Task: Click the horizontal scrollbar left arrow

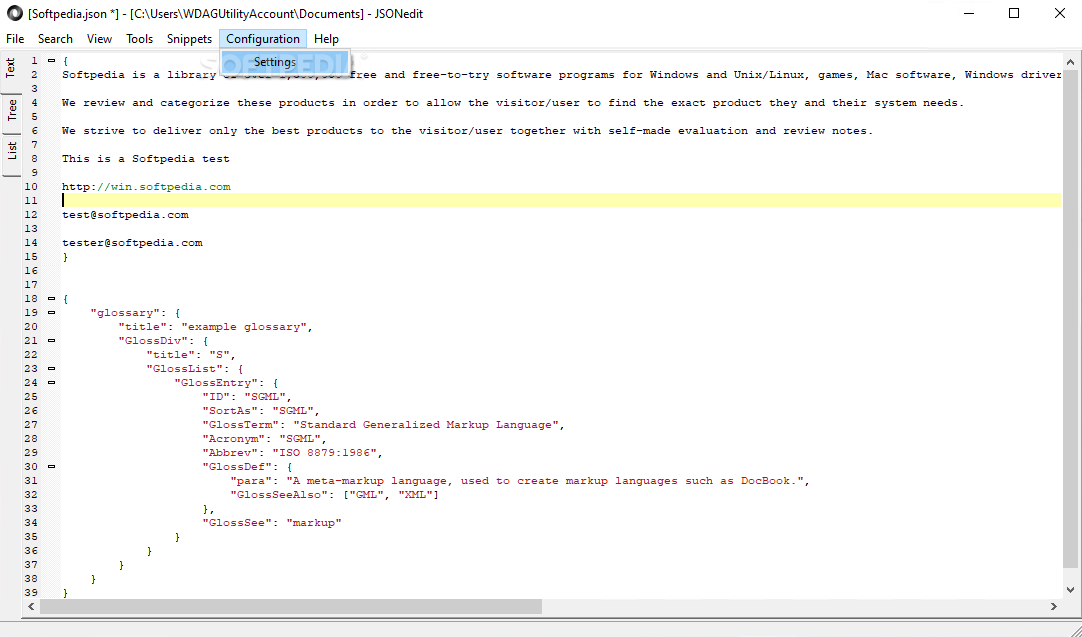Action: [x=31, y=607]
